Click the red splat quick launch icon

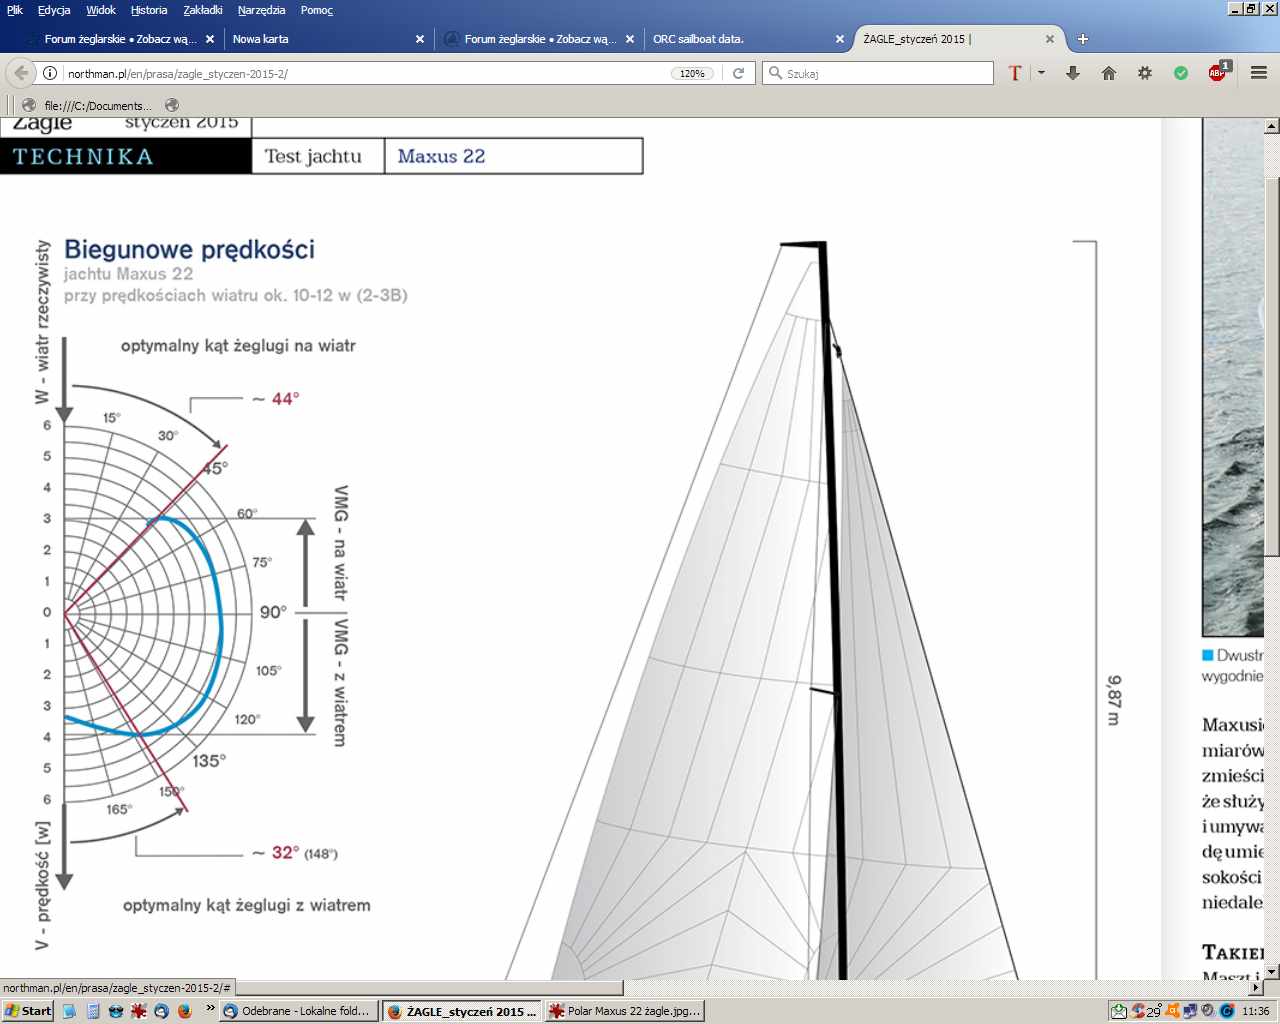[x=139, y=1011]
